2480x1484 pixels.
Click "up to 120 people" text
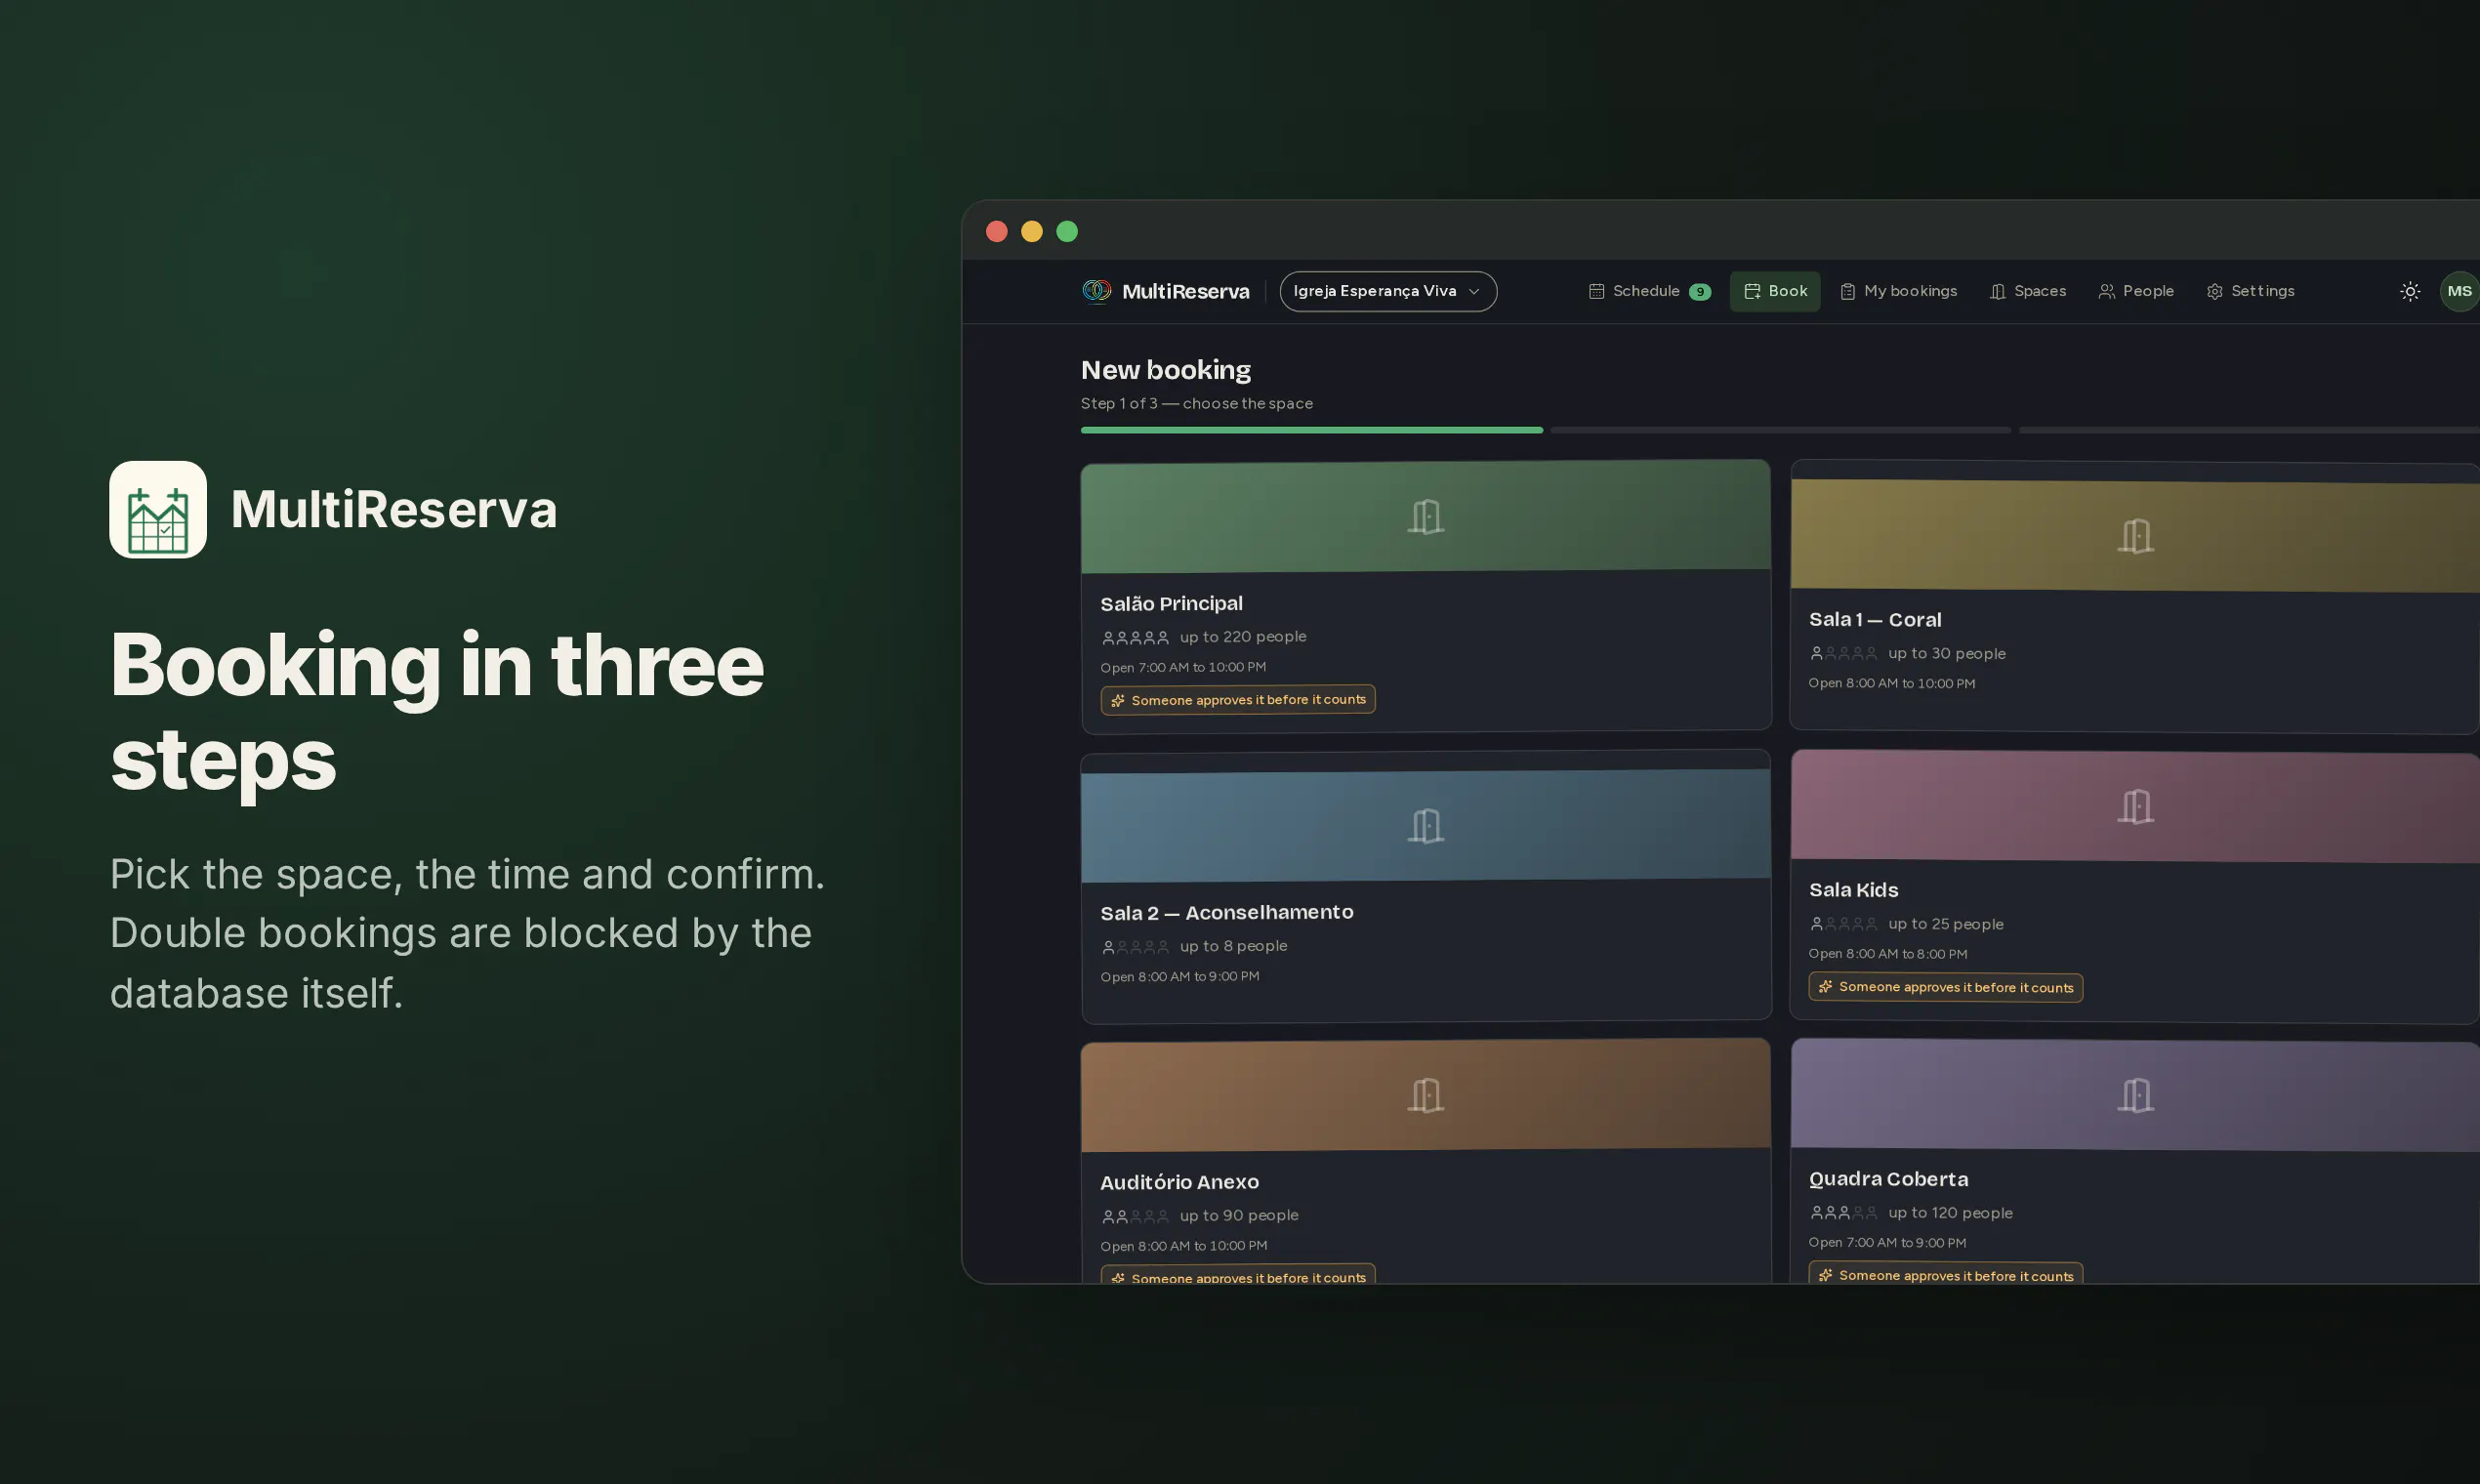(1950, 1212)
